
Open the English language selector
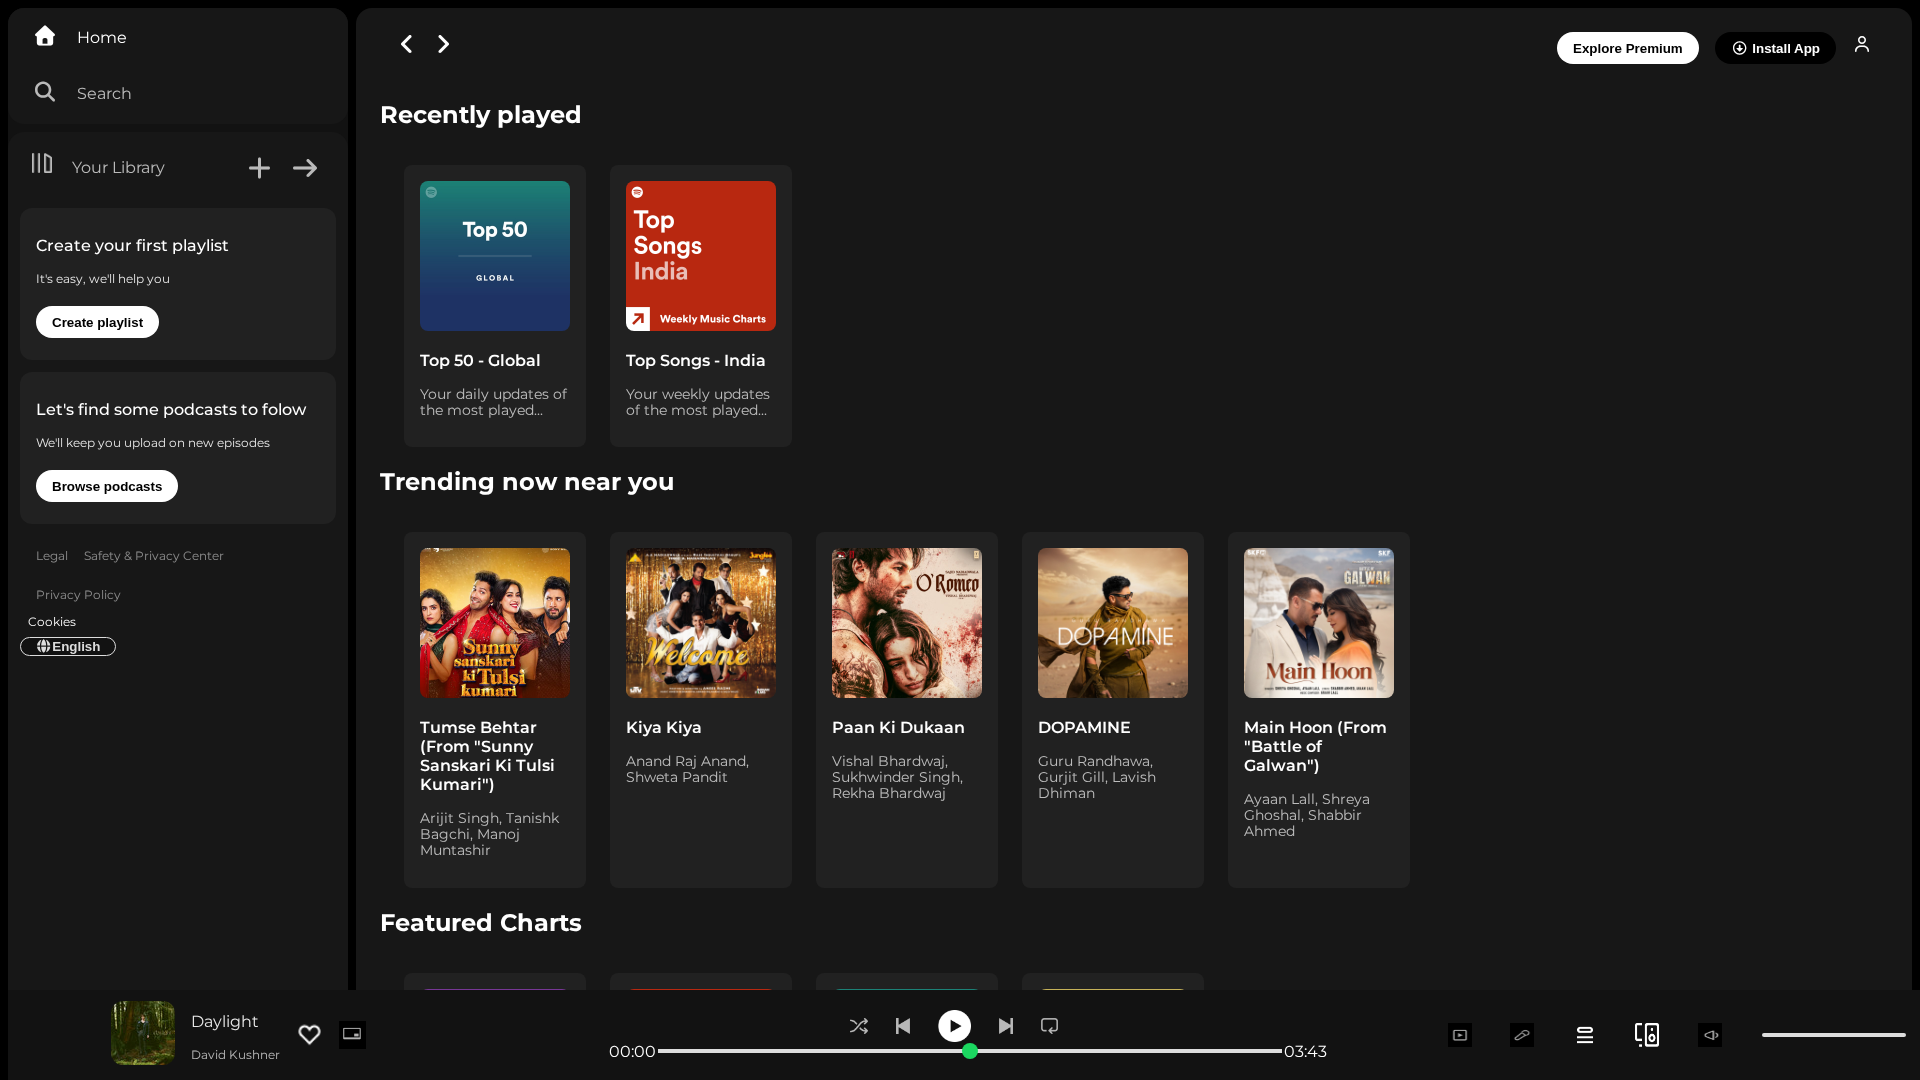point(68,647)
